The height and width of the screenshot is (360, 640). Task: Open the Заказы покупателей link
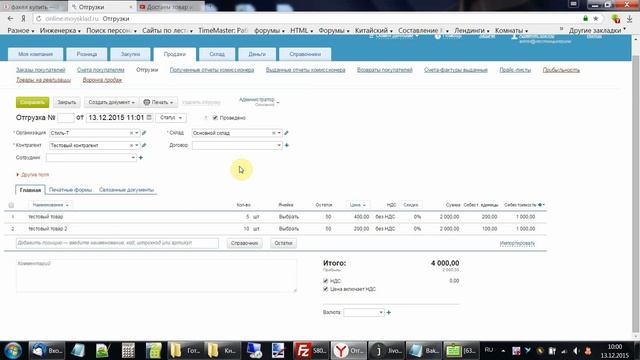(x=40, y=70)
